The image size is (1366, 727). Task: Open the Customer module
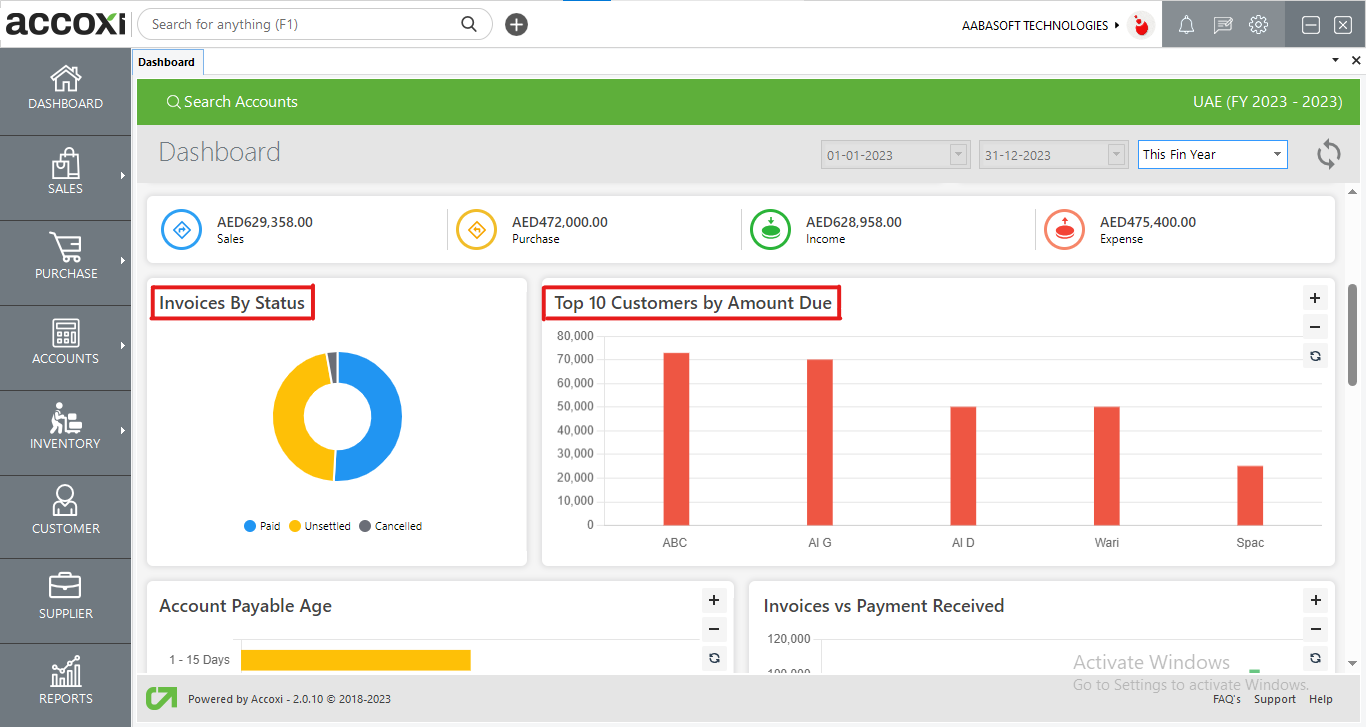(x=65, y=512)
